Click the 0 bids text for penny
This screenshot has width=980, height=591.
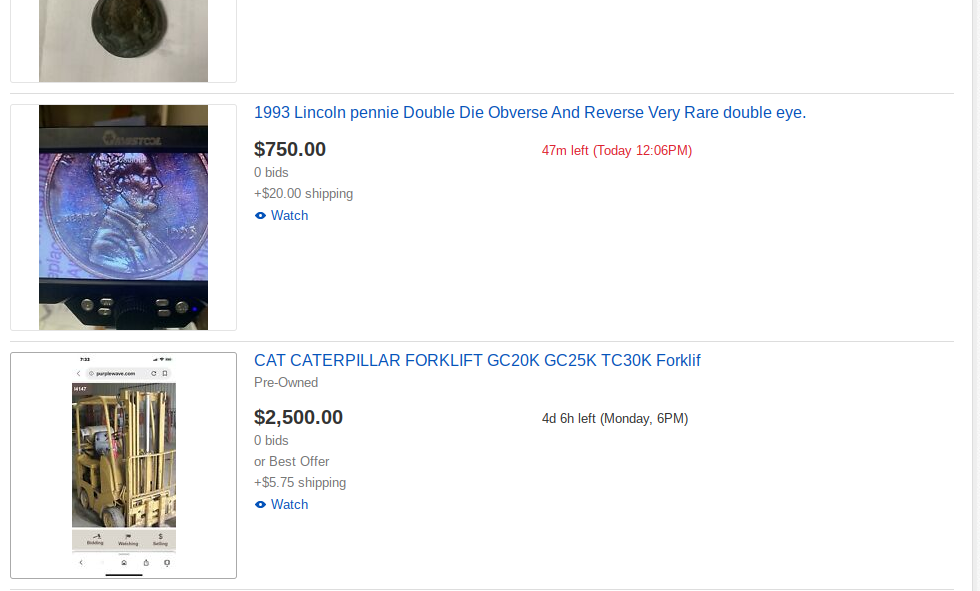[271, 172]
